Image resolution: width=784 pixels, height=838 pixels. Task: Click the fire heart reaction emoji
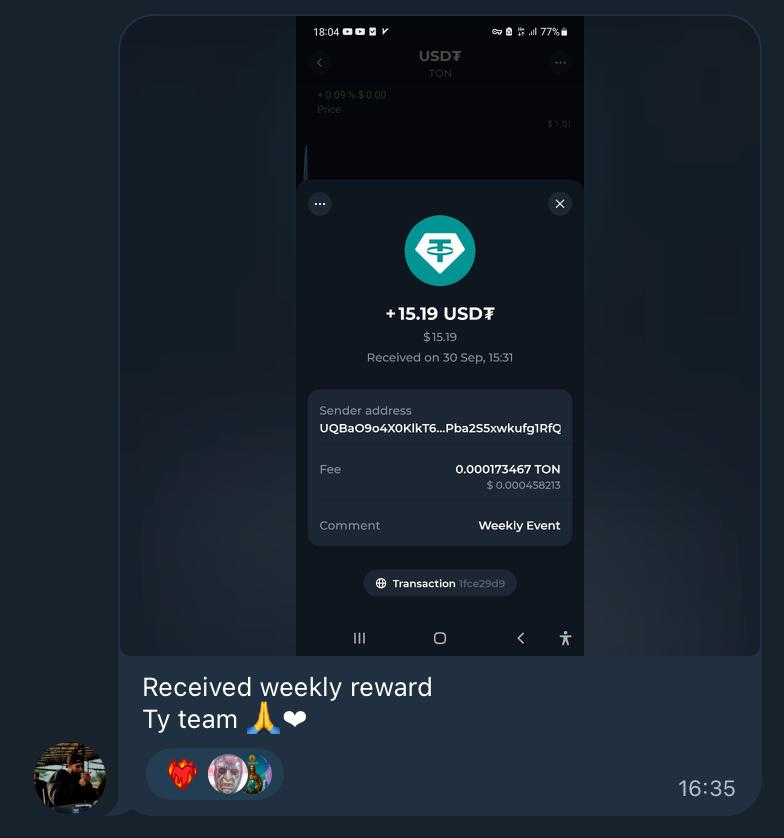click(x=182, y=773)
